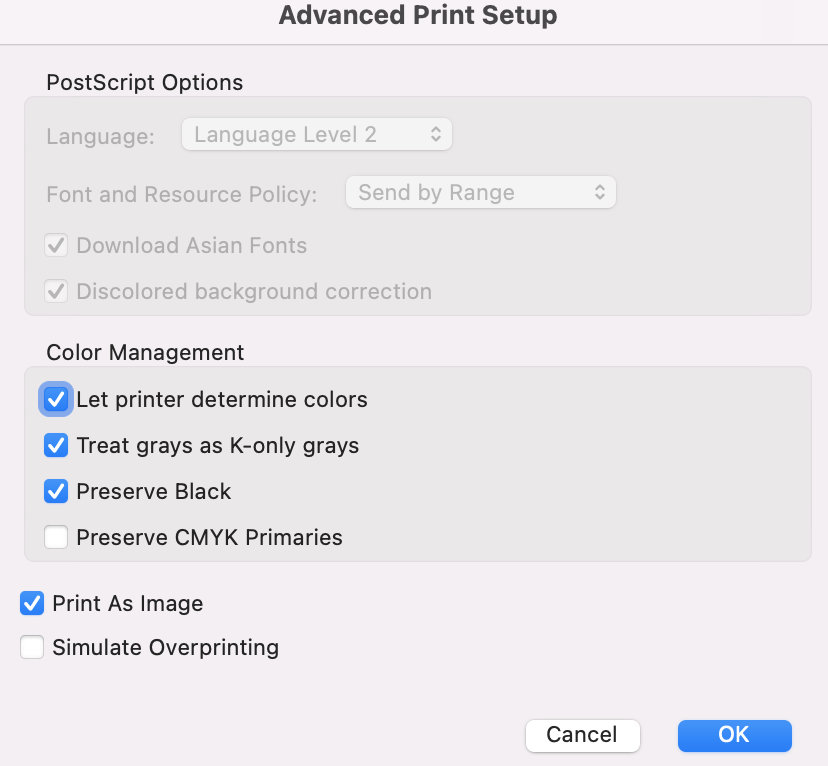This screenshot has height=766, width=828.
Task: Click the chevron arrows on the Send by Range dropdown
Action: pos(600,193)
